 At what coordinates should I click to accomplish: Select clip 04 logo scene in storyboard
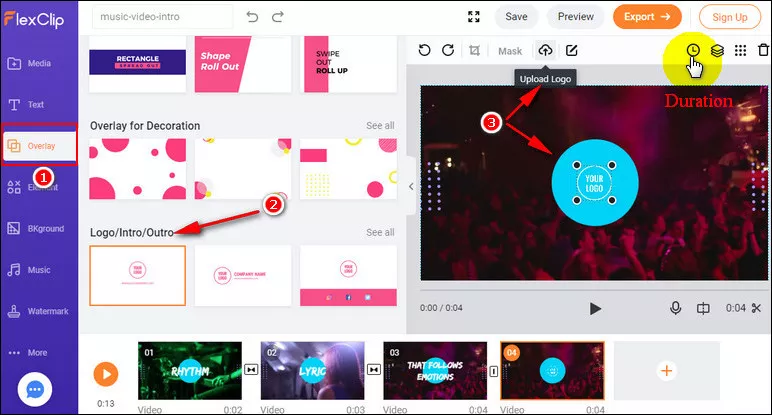click(x=552, y=371)
